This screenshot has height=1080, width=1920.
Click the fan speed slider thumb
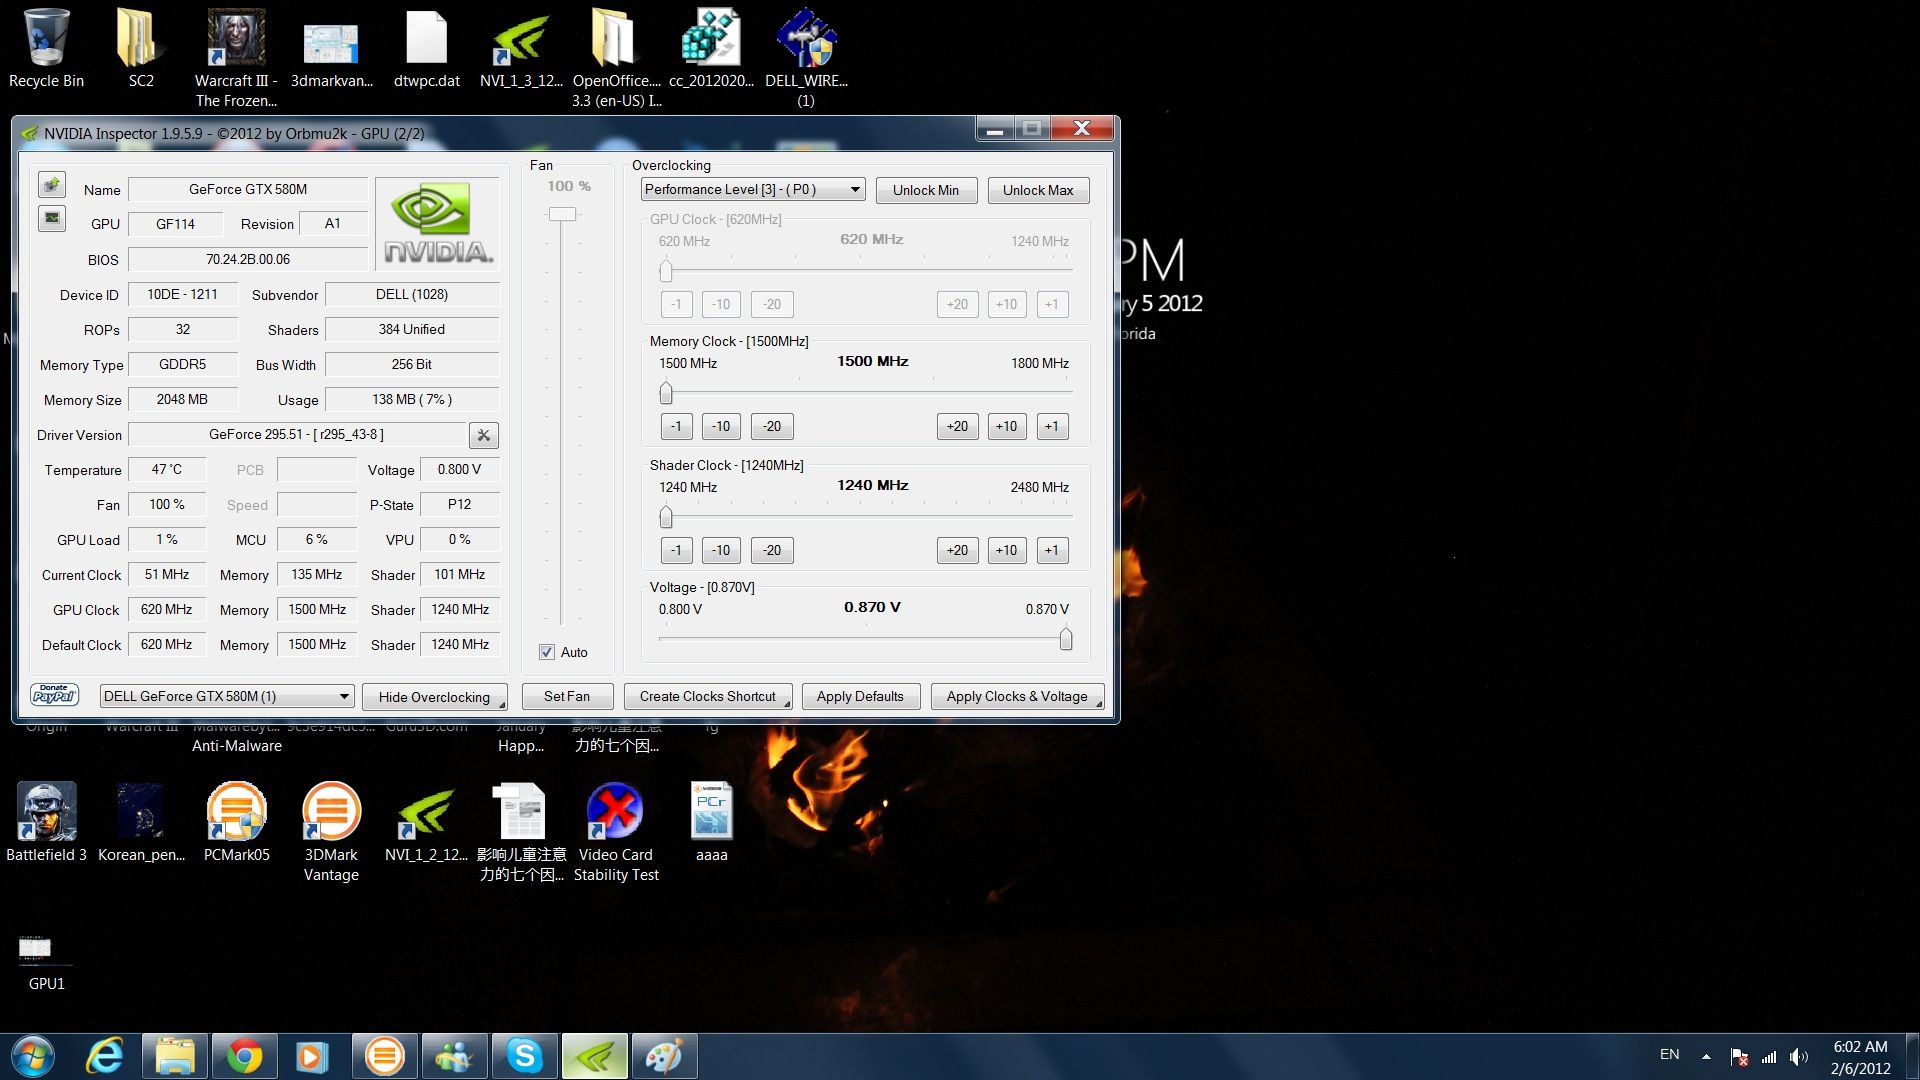click(x=562, y=214)
